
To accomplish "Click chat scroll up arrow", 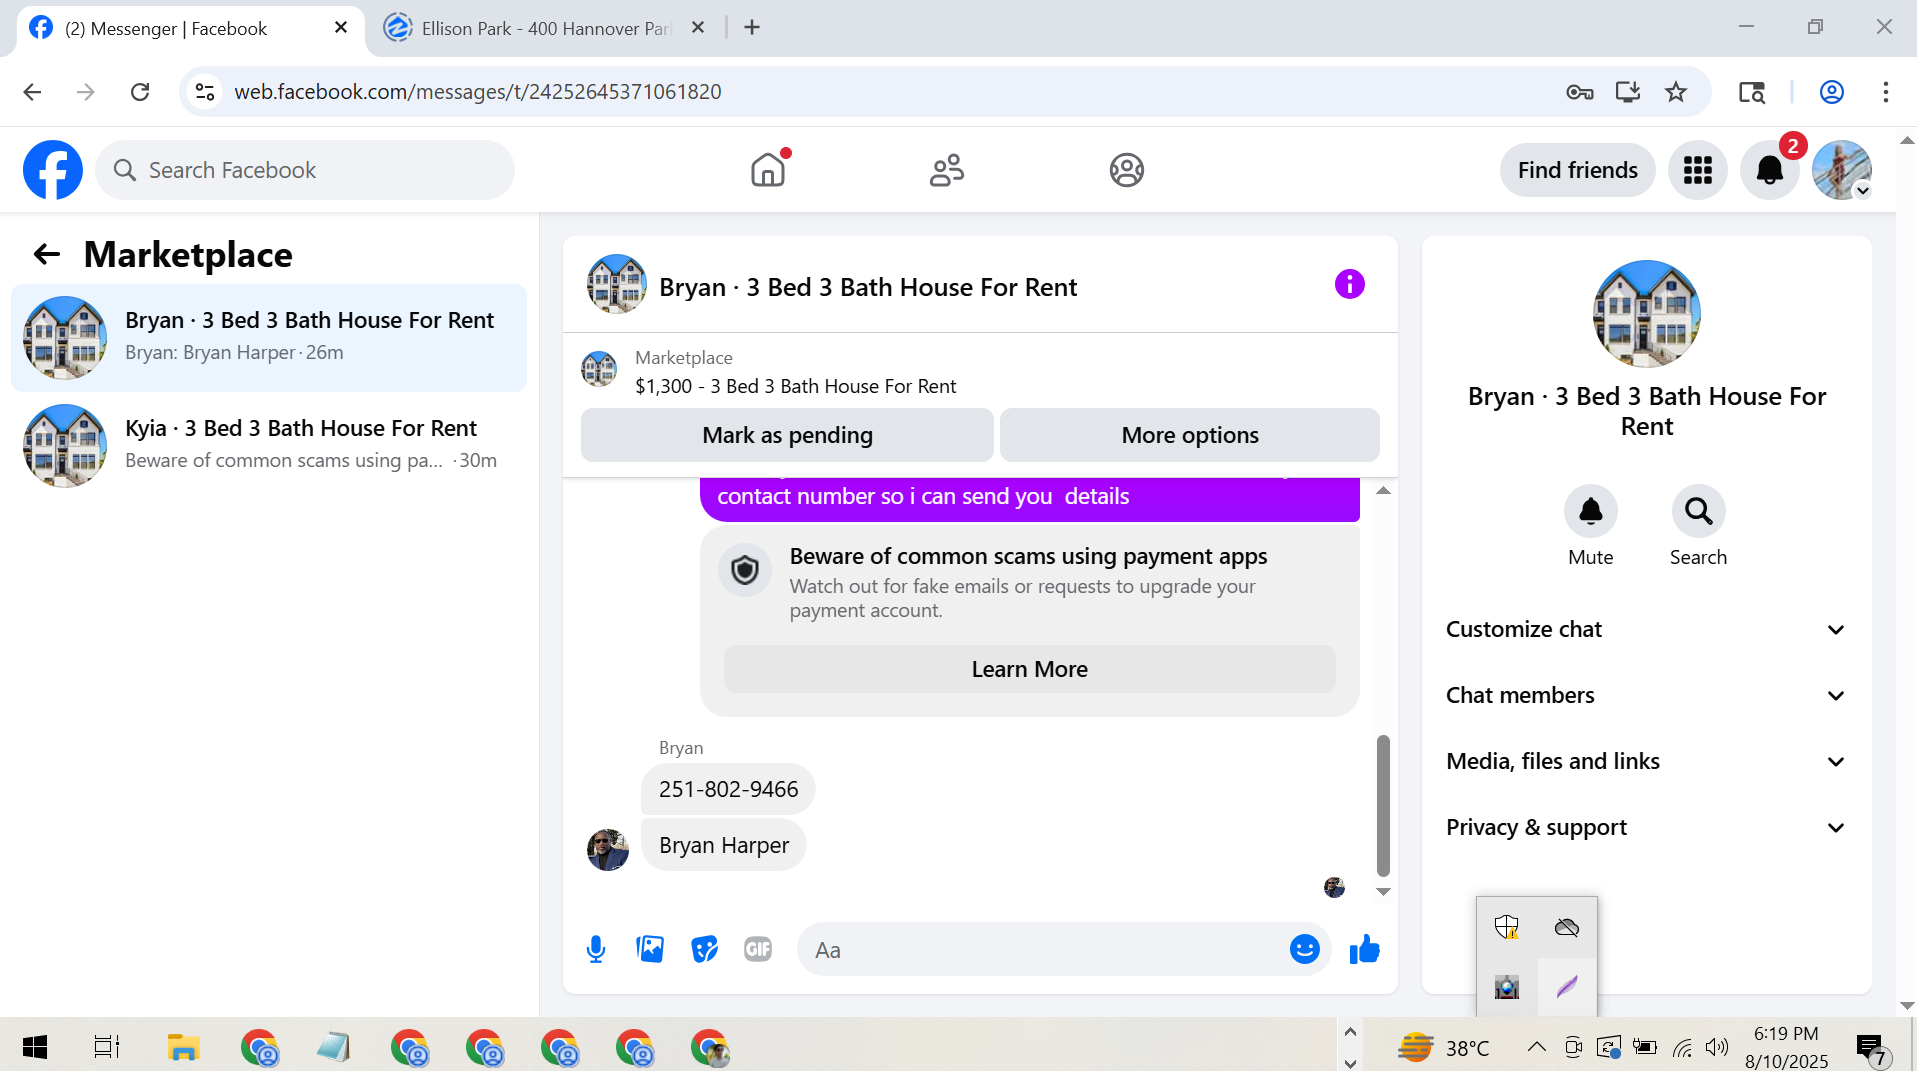I will coord(1383,490).
